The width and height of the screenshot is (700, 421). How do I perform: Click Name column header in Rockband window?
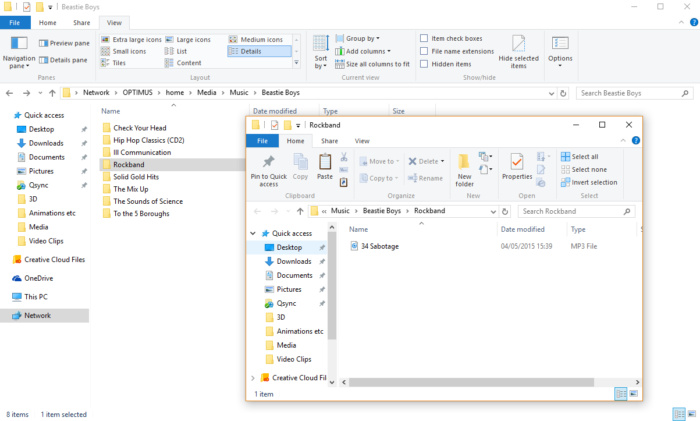358,229
